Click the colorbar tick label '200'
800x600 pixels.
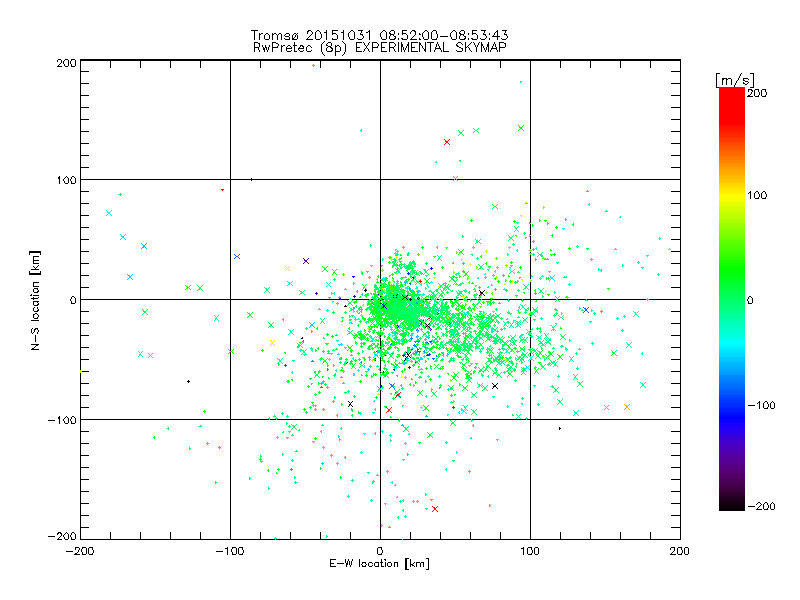pos(757,93)
